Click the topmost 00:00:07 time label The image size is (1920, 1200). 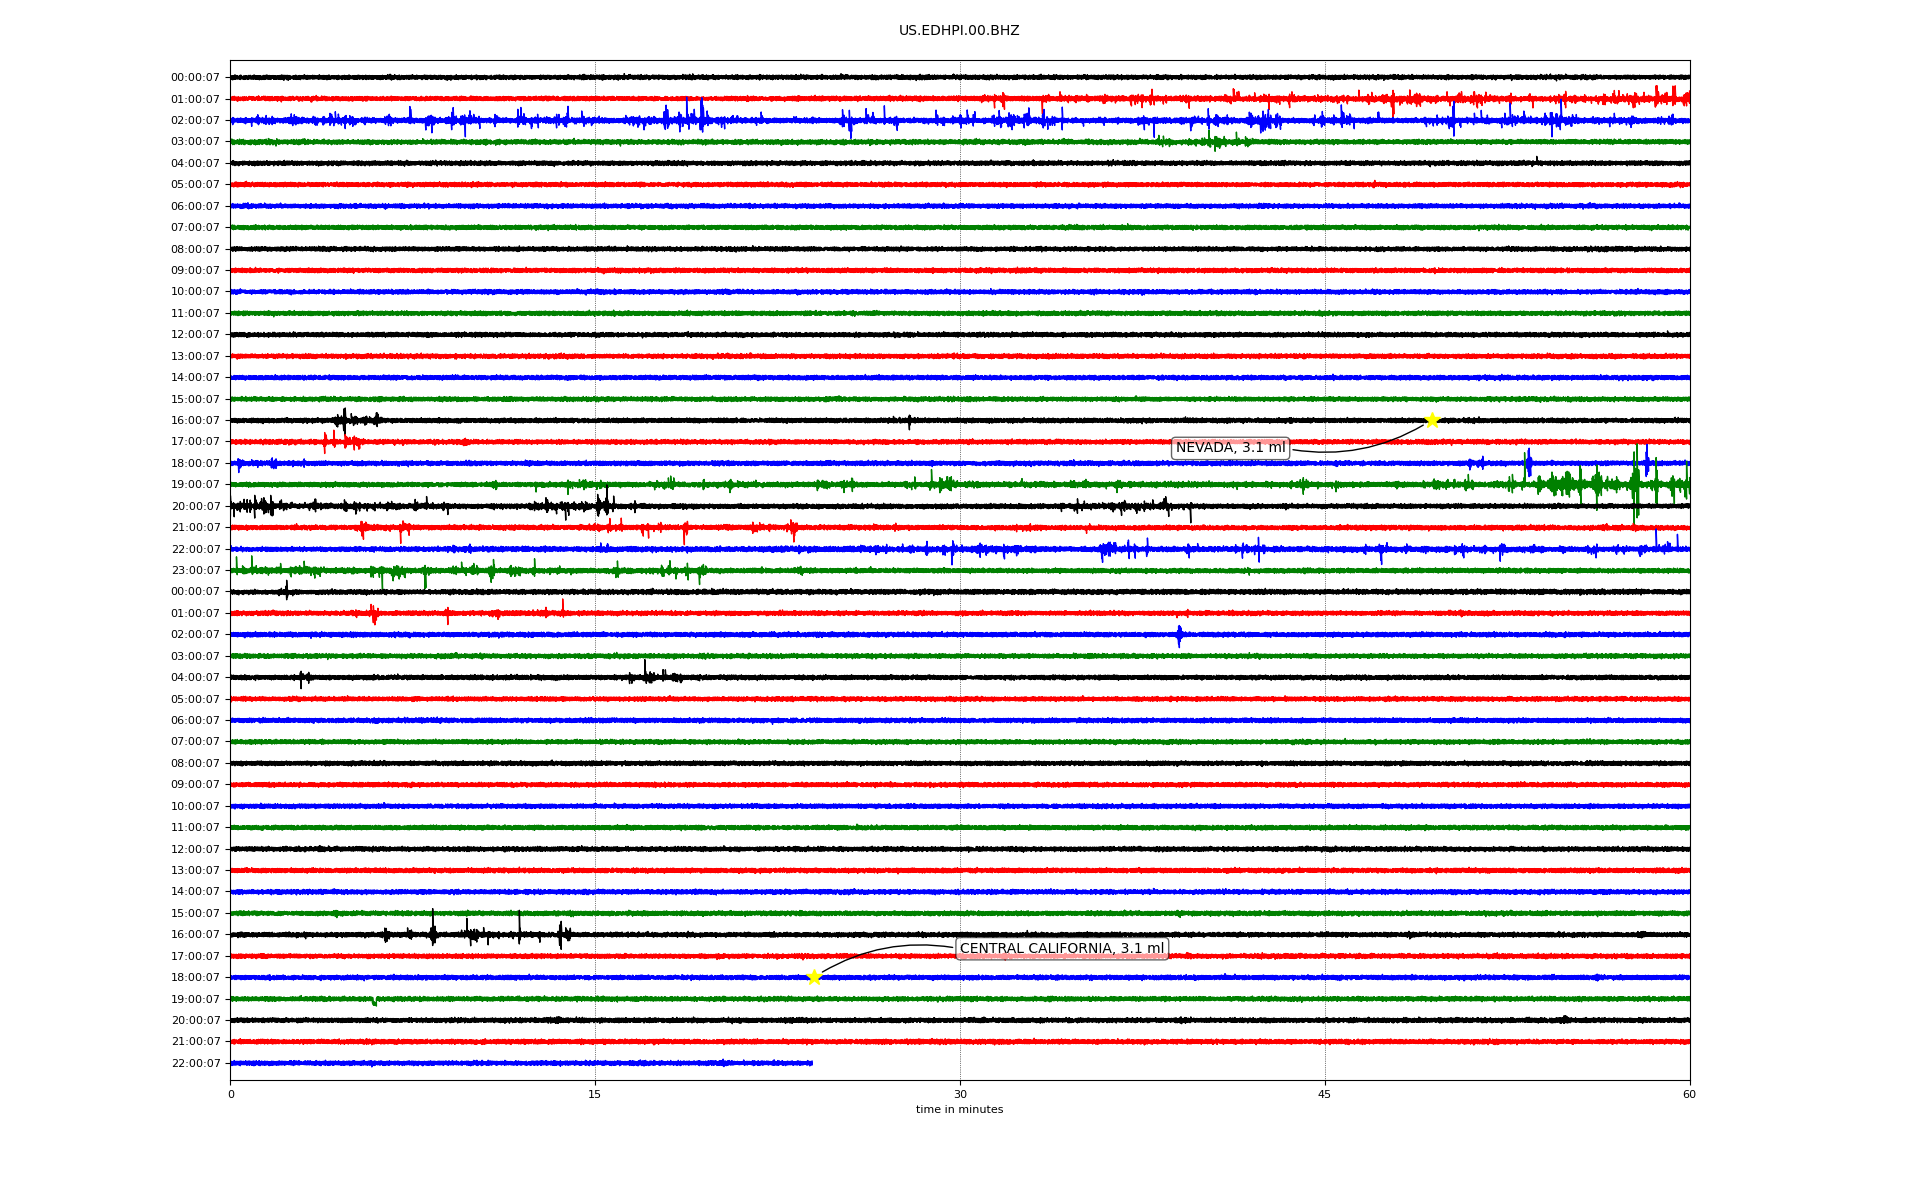pyautogui.click(x=195, y=78)
